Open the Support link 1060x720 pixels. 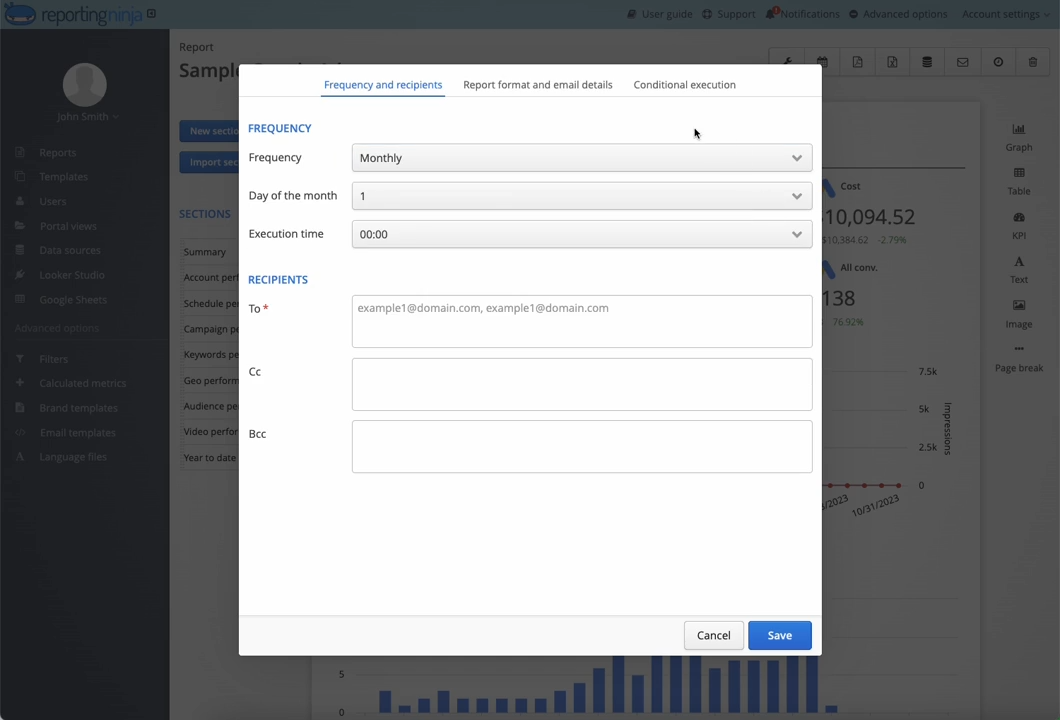click(729, 14)
